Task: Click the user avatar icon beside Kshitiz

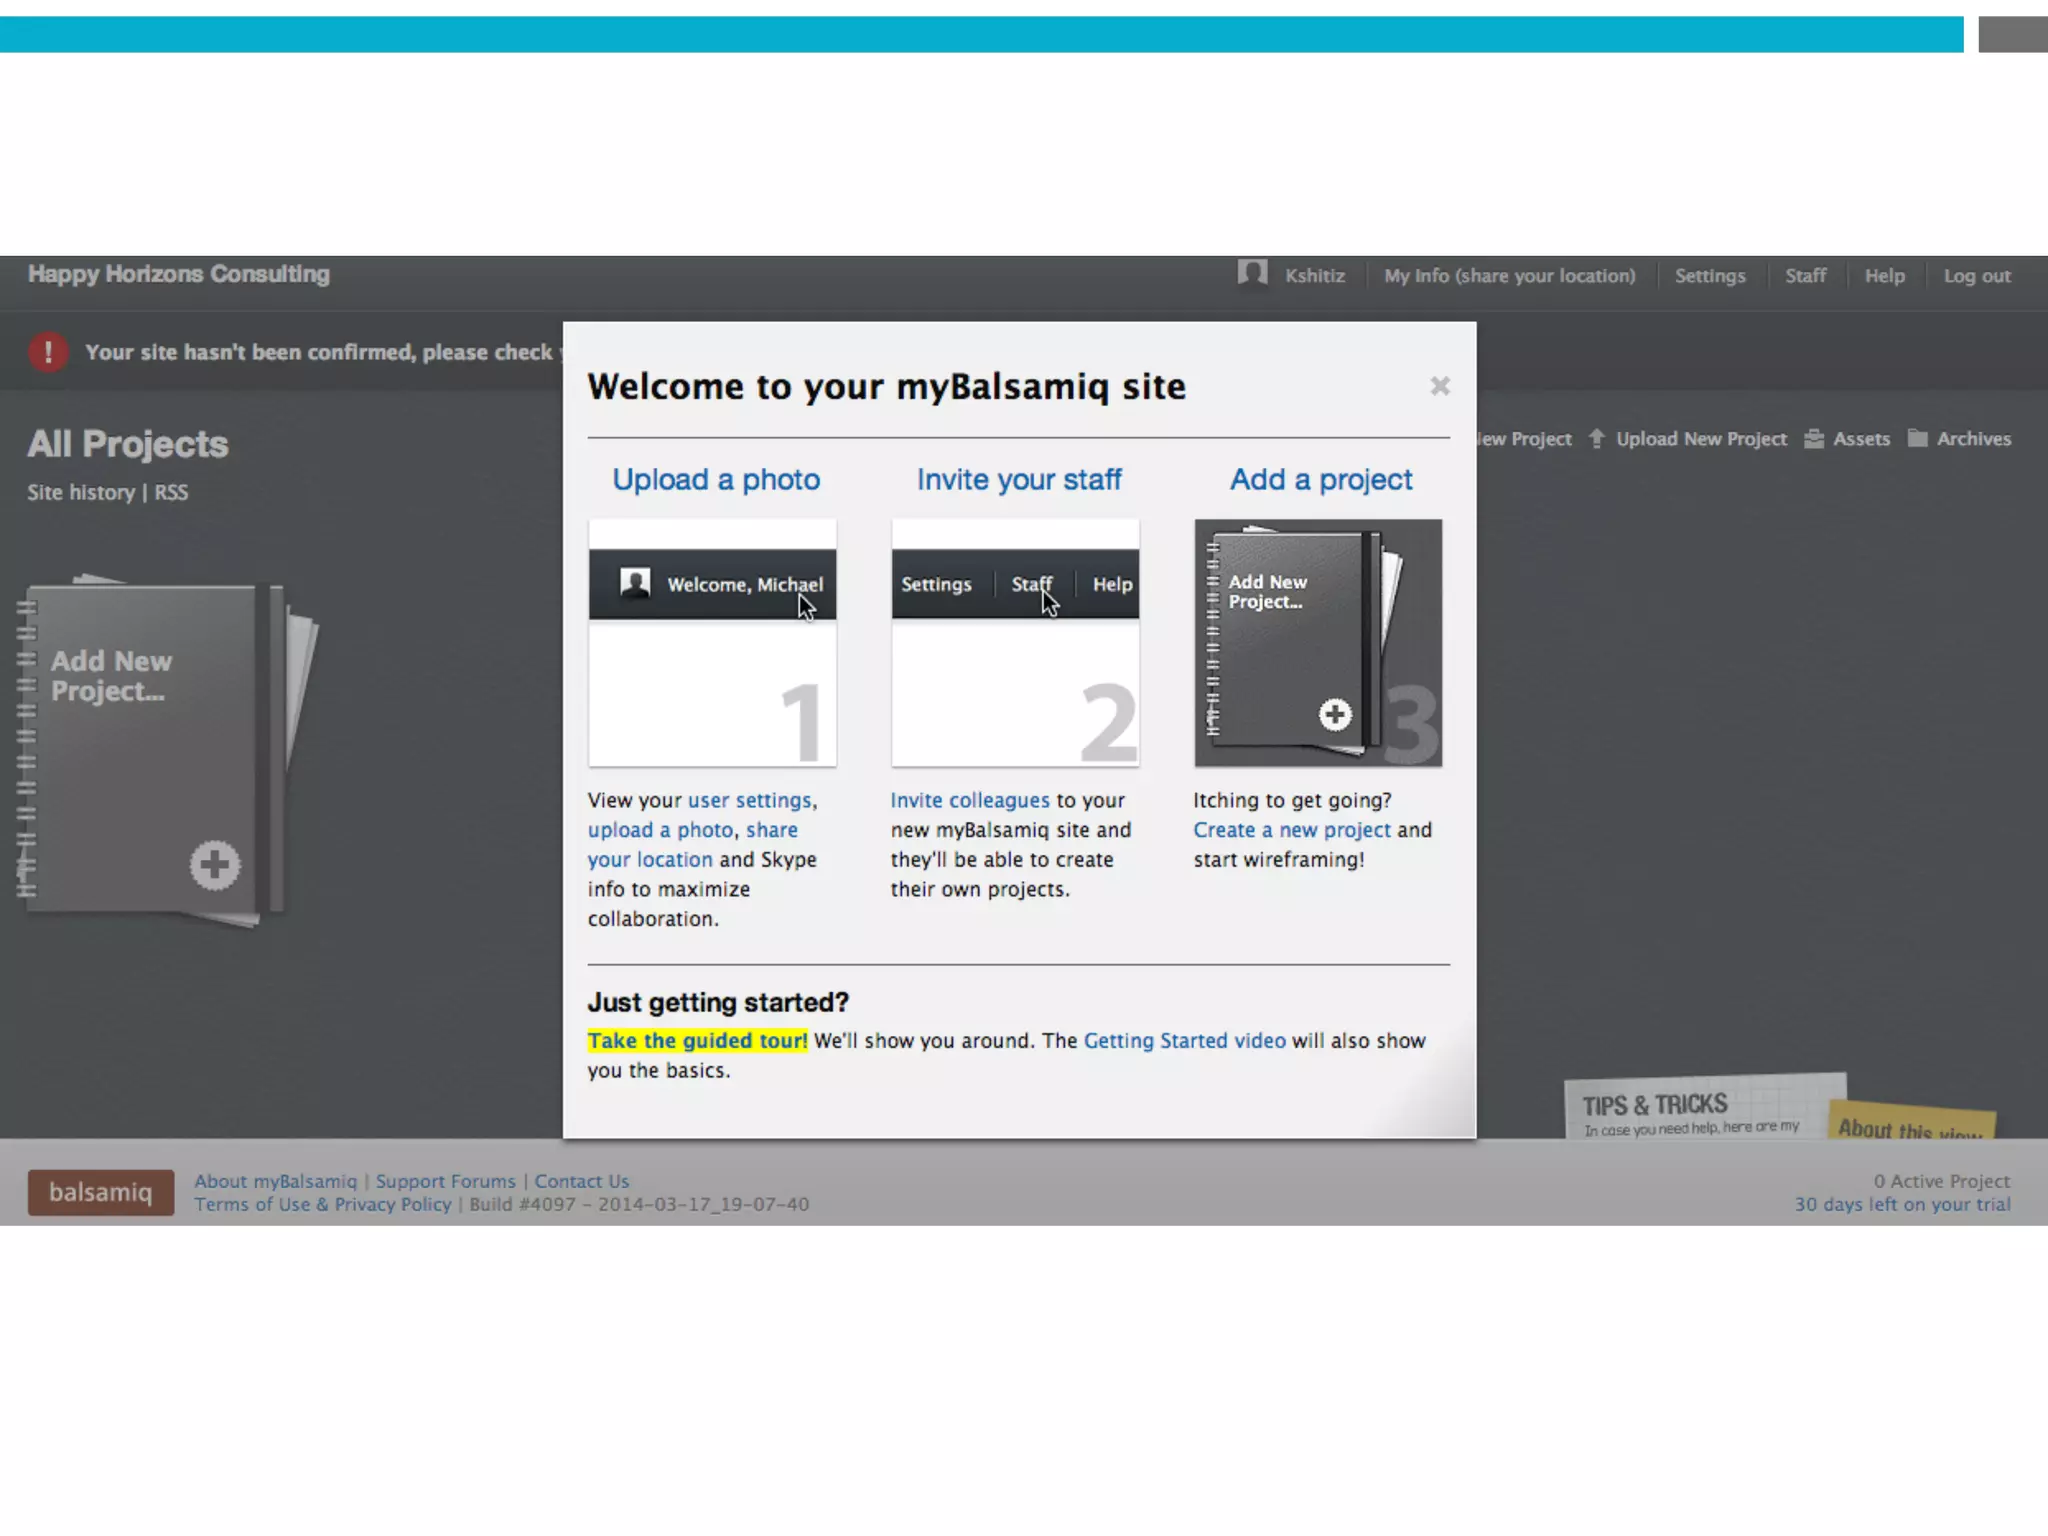Action: tap(1252, 273)
